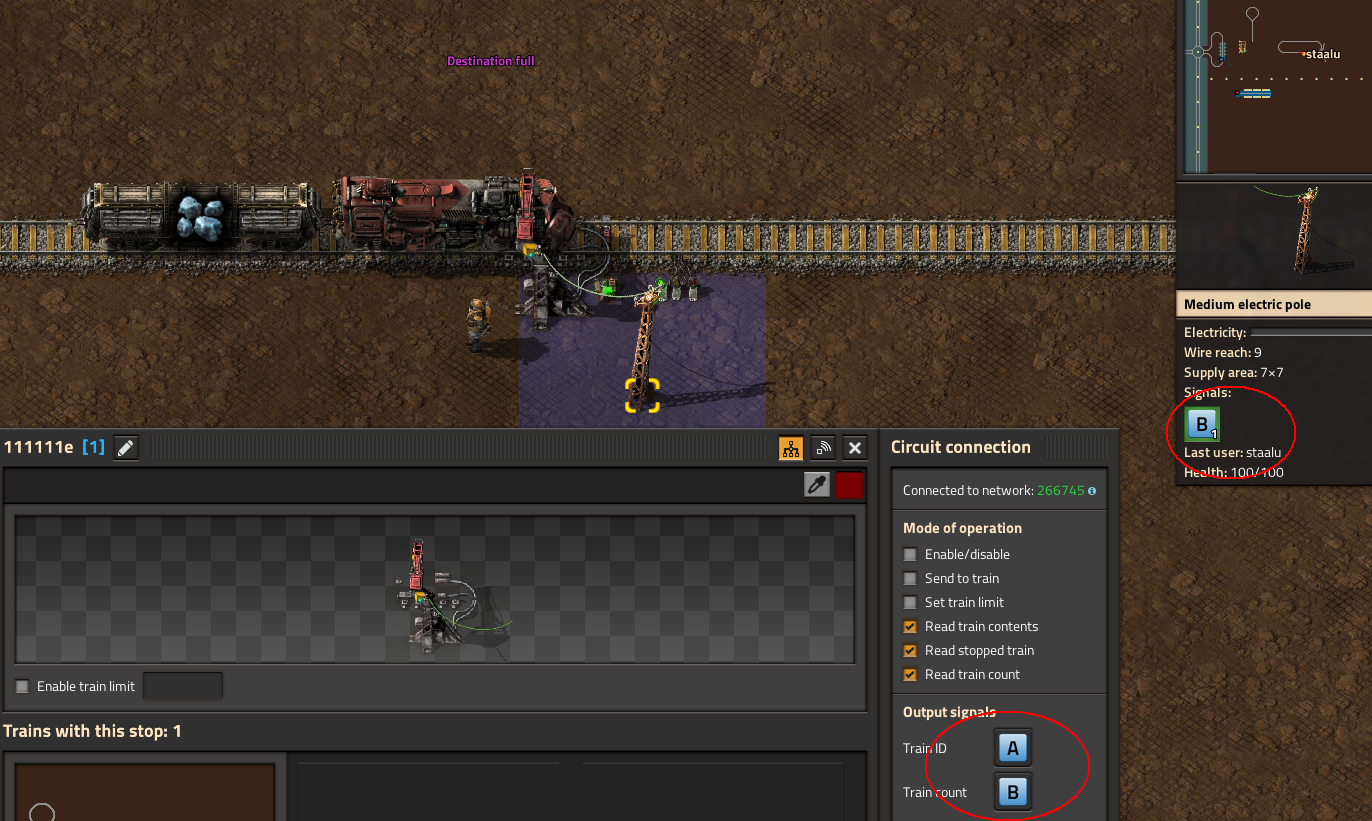Toggle the circuit network button in the title bar
Viewport: 1372px width, 821px height.
click(791, 448)
